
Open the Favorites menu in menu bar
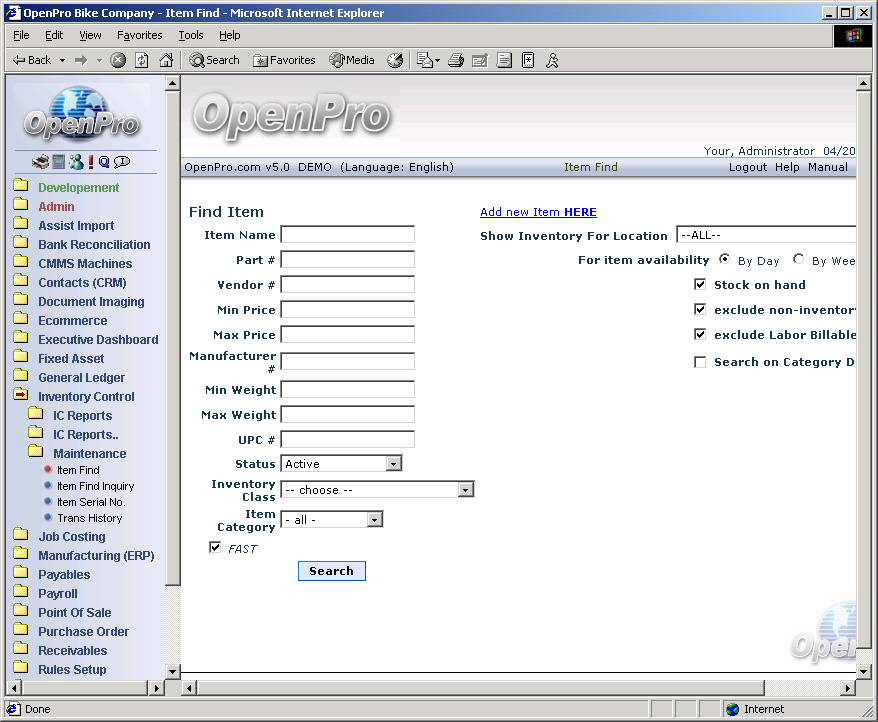coord(139,35)
